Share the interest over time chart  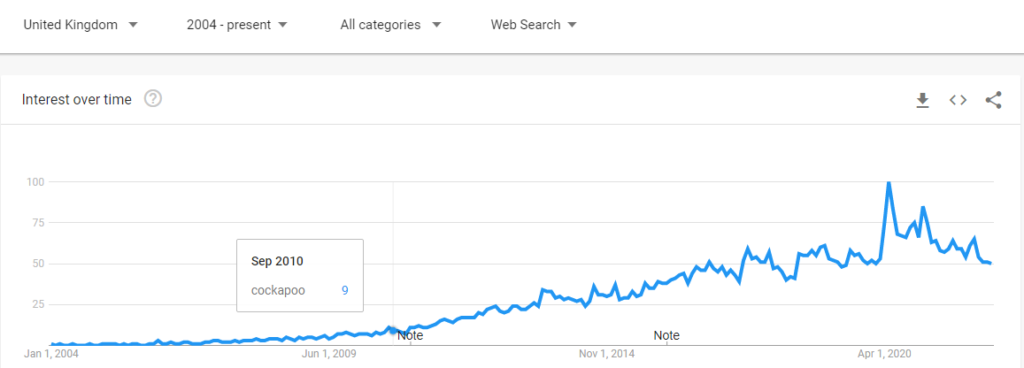pyautogui.click(x=993, y=100)
